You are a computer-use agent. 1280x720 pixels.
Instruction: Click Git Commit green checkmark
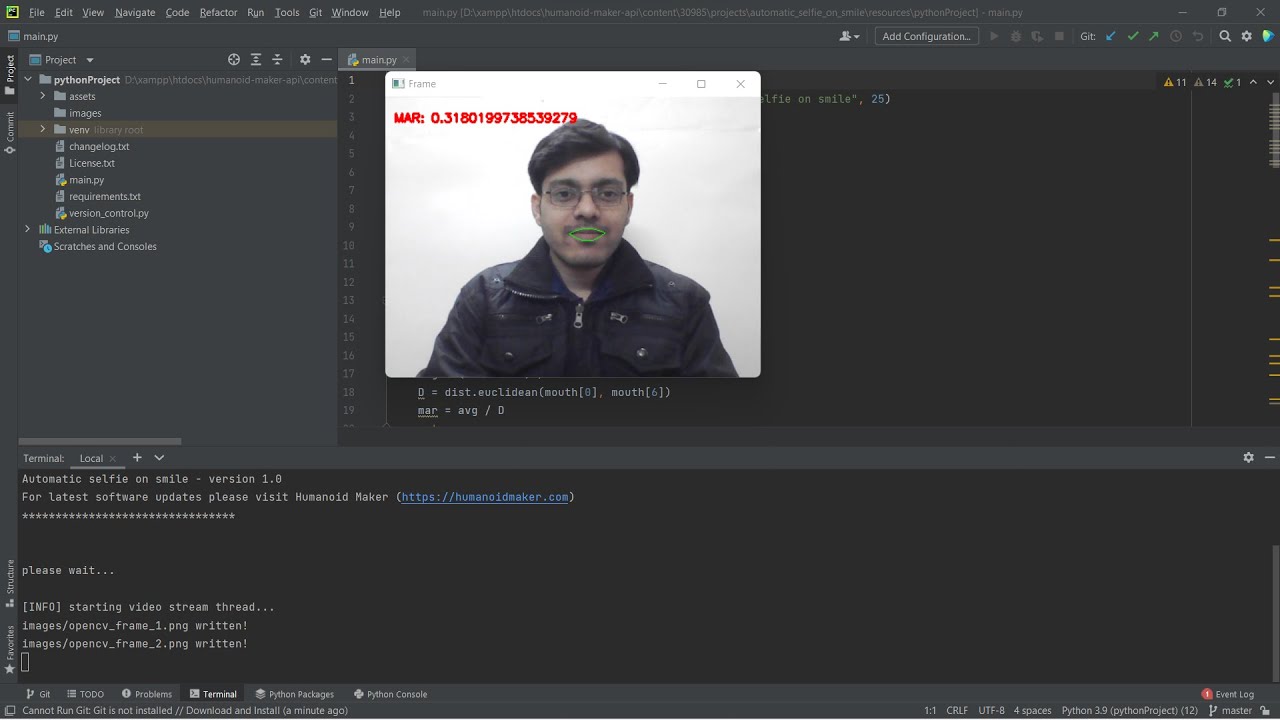click(1132, 36)
